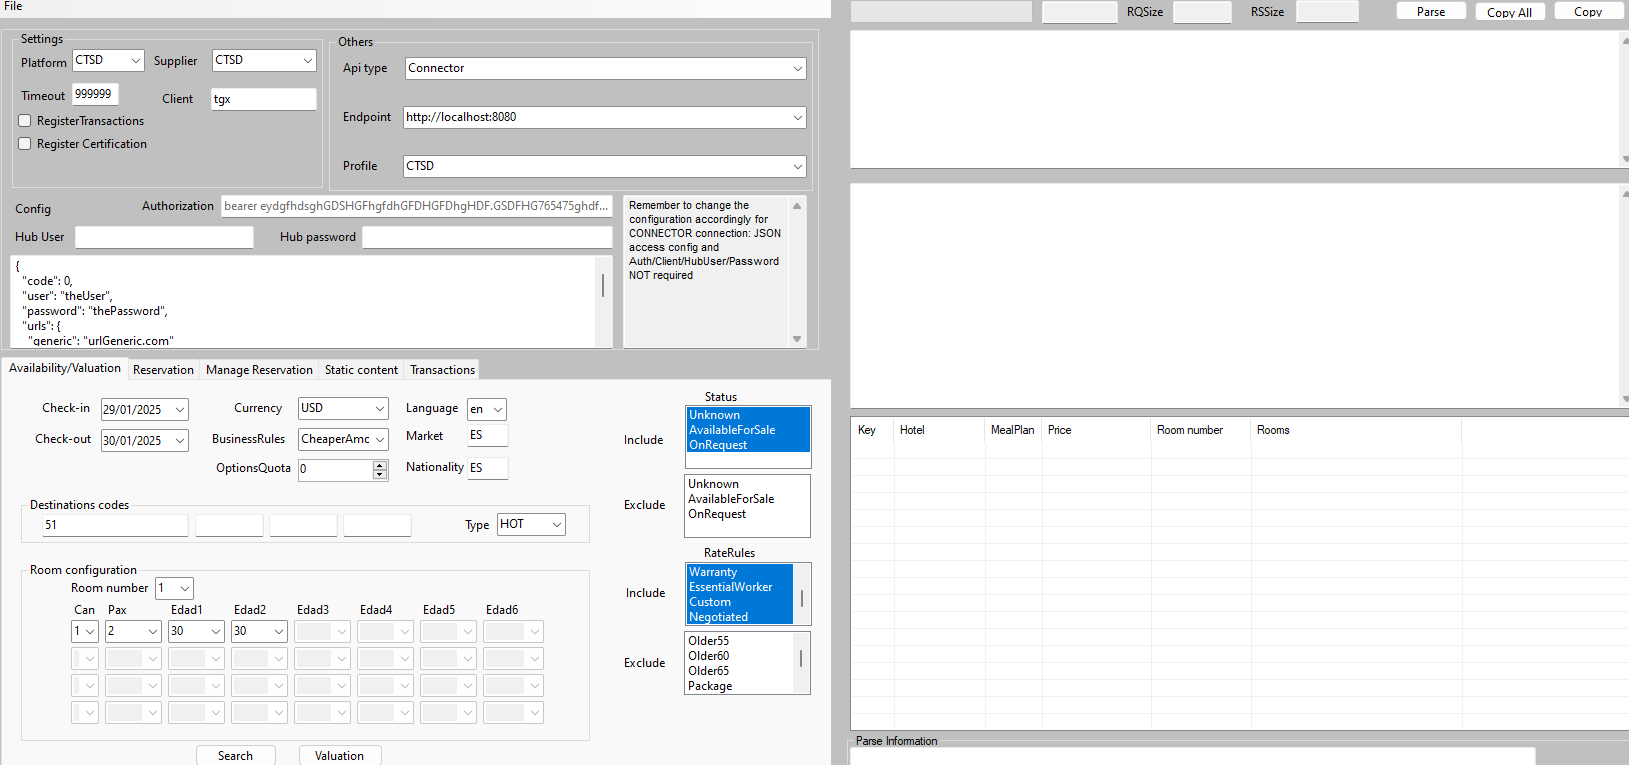The image size is (1629, 765).
Task: Select EssentialWorker in RateRules Include list
Action: point(739,587)
